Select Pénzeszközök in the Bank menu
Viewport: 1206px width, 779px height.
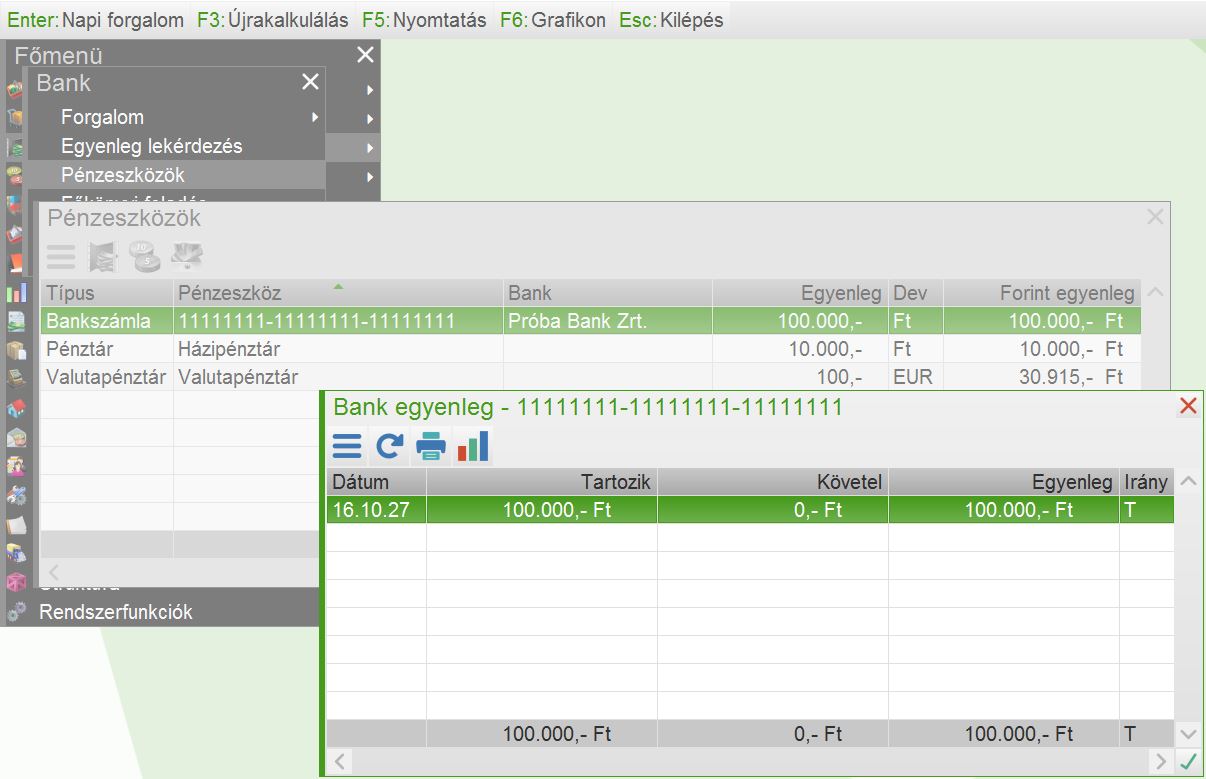[122, 175]
